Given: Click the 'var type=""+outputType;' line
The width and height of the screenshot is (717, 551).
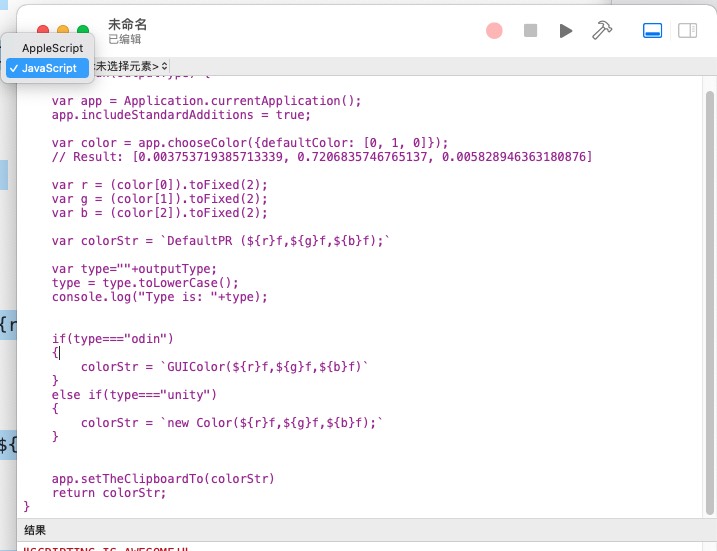Looking at the screenshot, I should (134, 269).
